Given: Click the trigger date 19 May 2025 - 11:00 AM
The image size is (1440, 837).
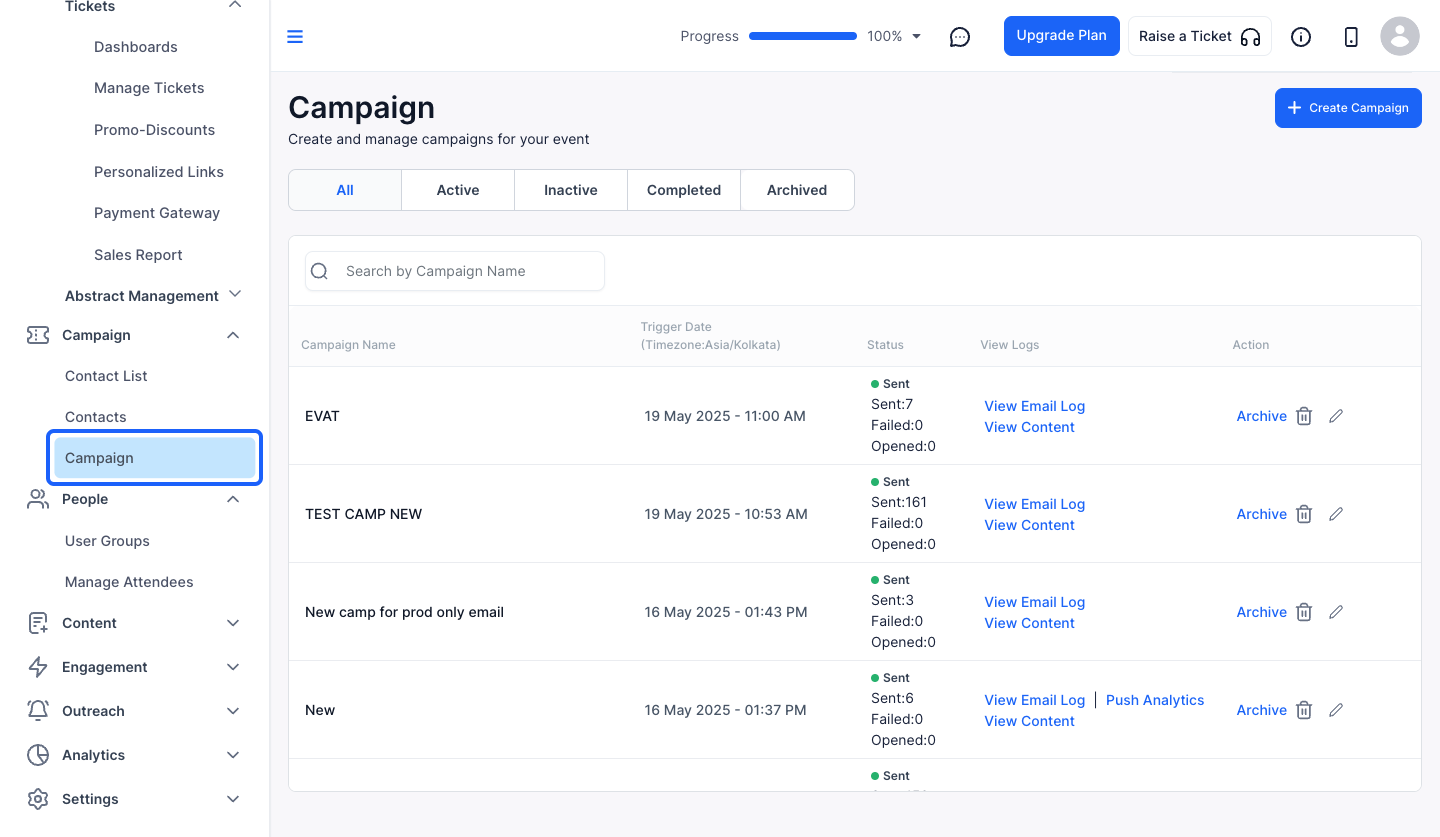Looking at the screenshot, I should [725, 416].
